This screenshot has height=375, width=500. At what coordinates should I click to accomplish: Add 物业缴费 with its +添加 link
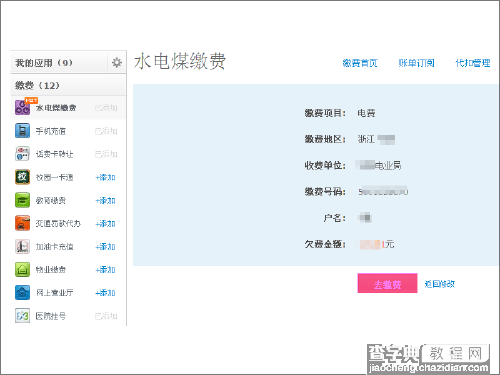(105, 270)
